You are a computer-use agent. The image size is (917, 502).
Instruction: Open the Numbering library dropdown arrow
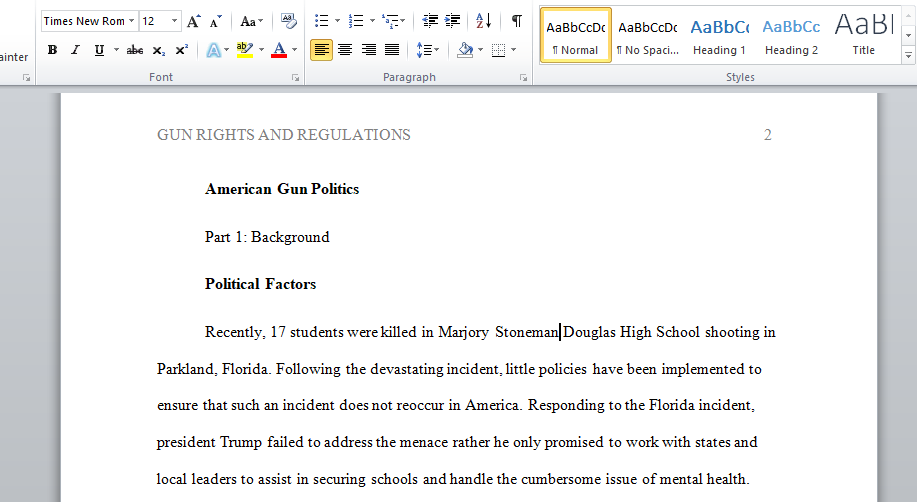pos(372,22)
